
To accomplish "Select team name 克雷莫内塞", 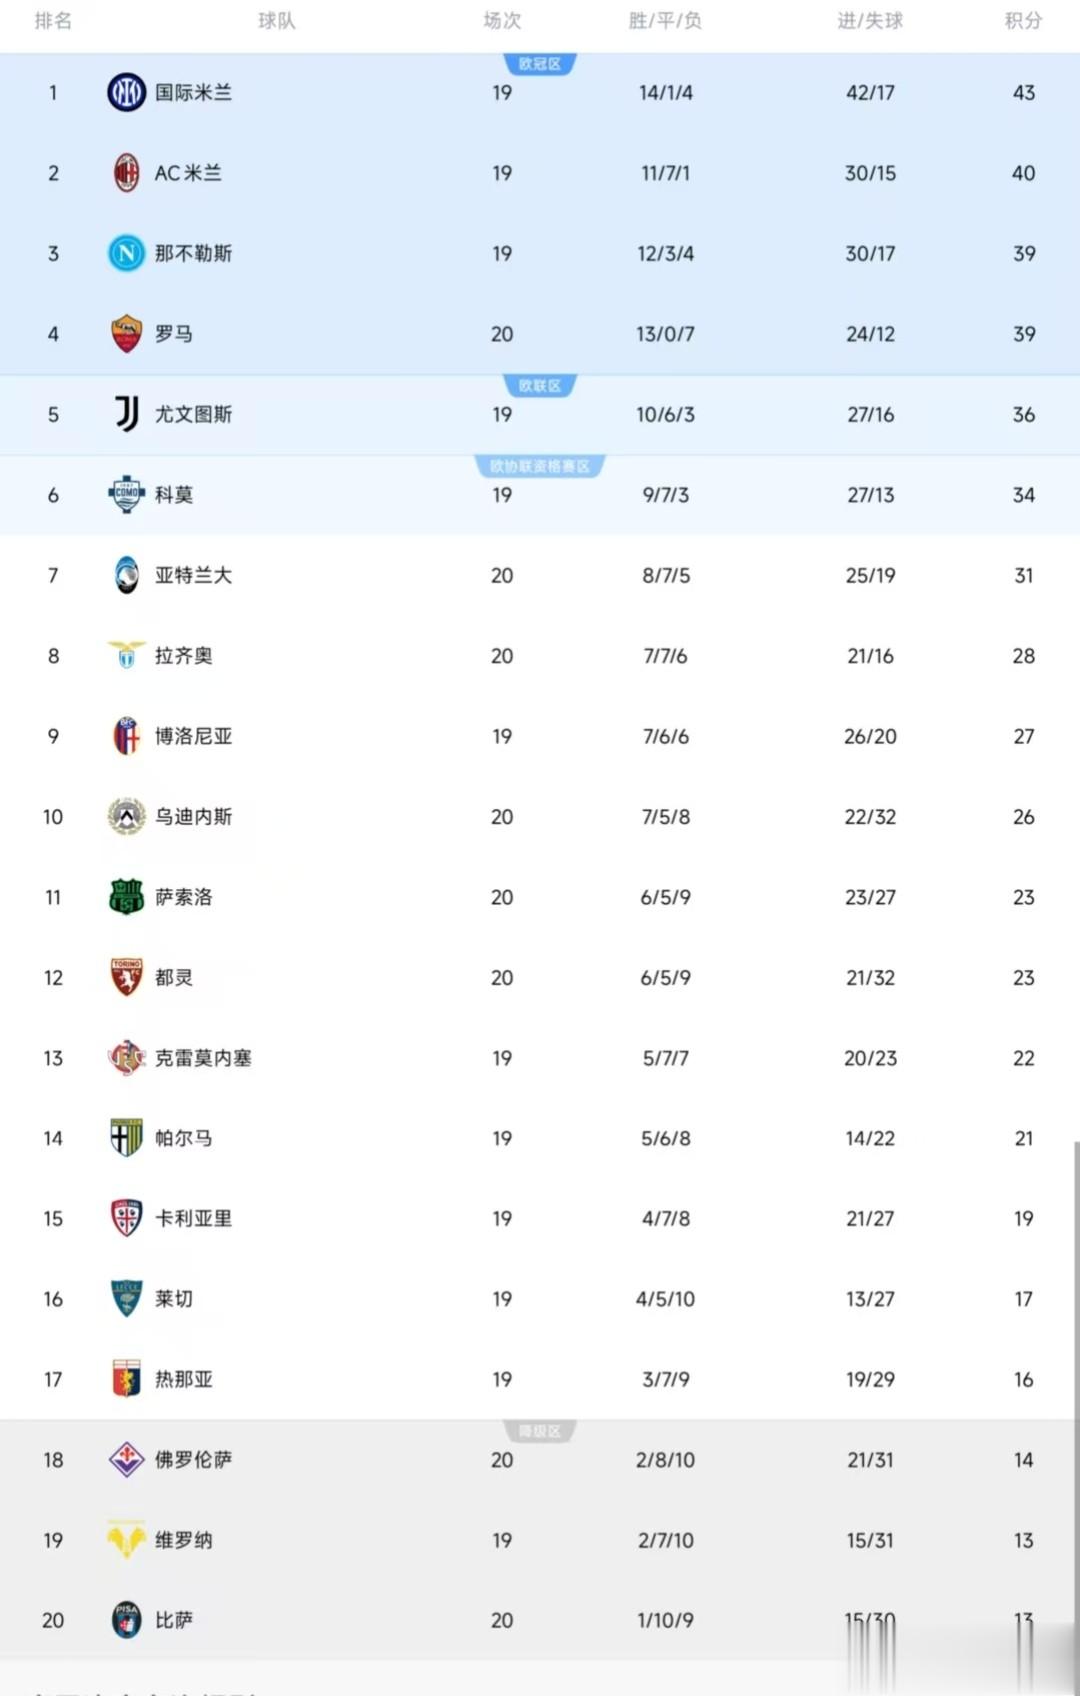I will [203, 1058].
